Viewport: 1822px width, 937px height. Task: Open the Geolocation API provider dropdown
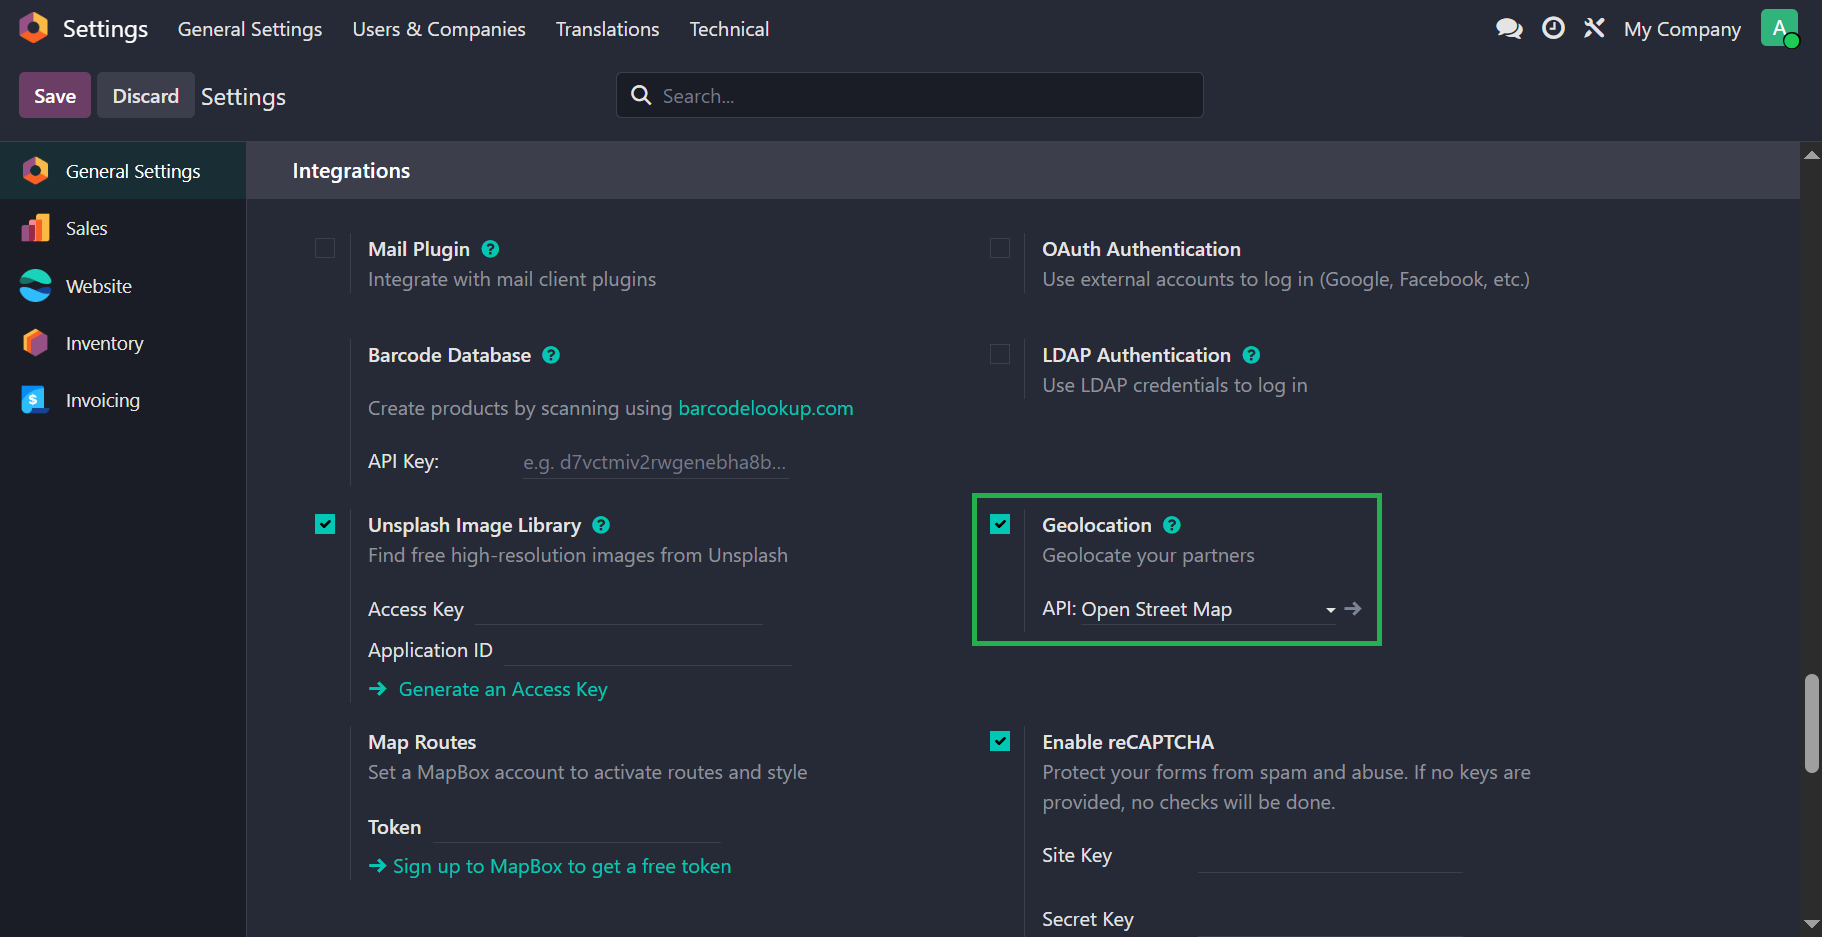point(1207,610)
